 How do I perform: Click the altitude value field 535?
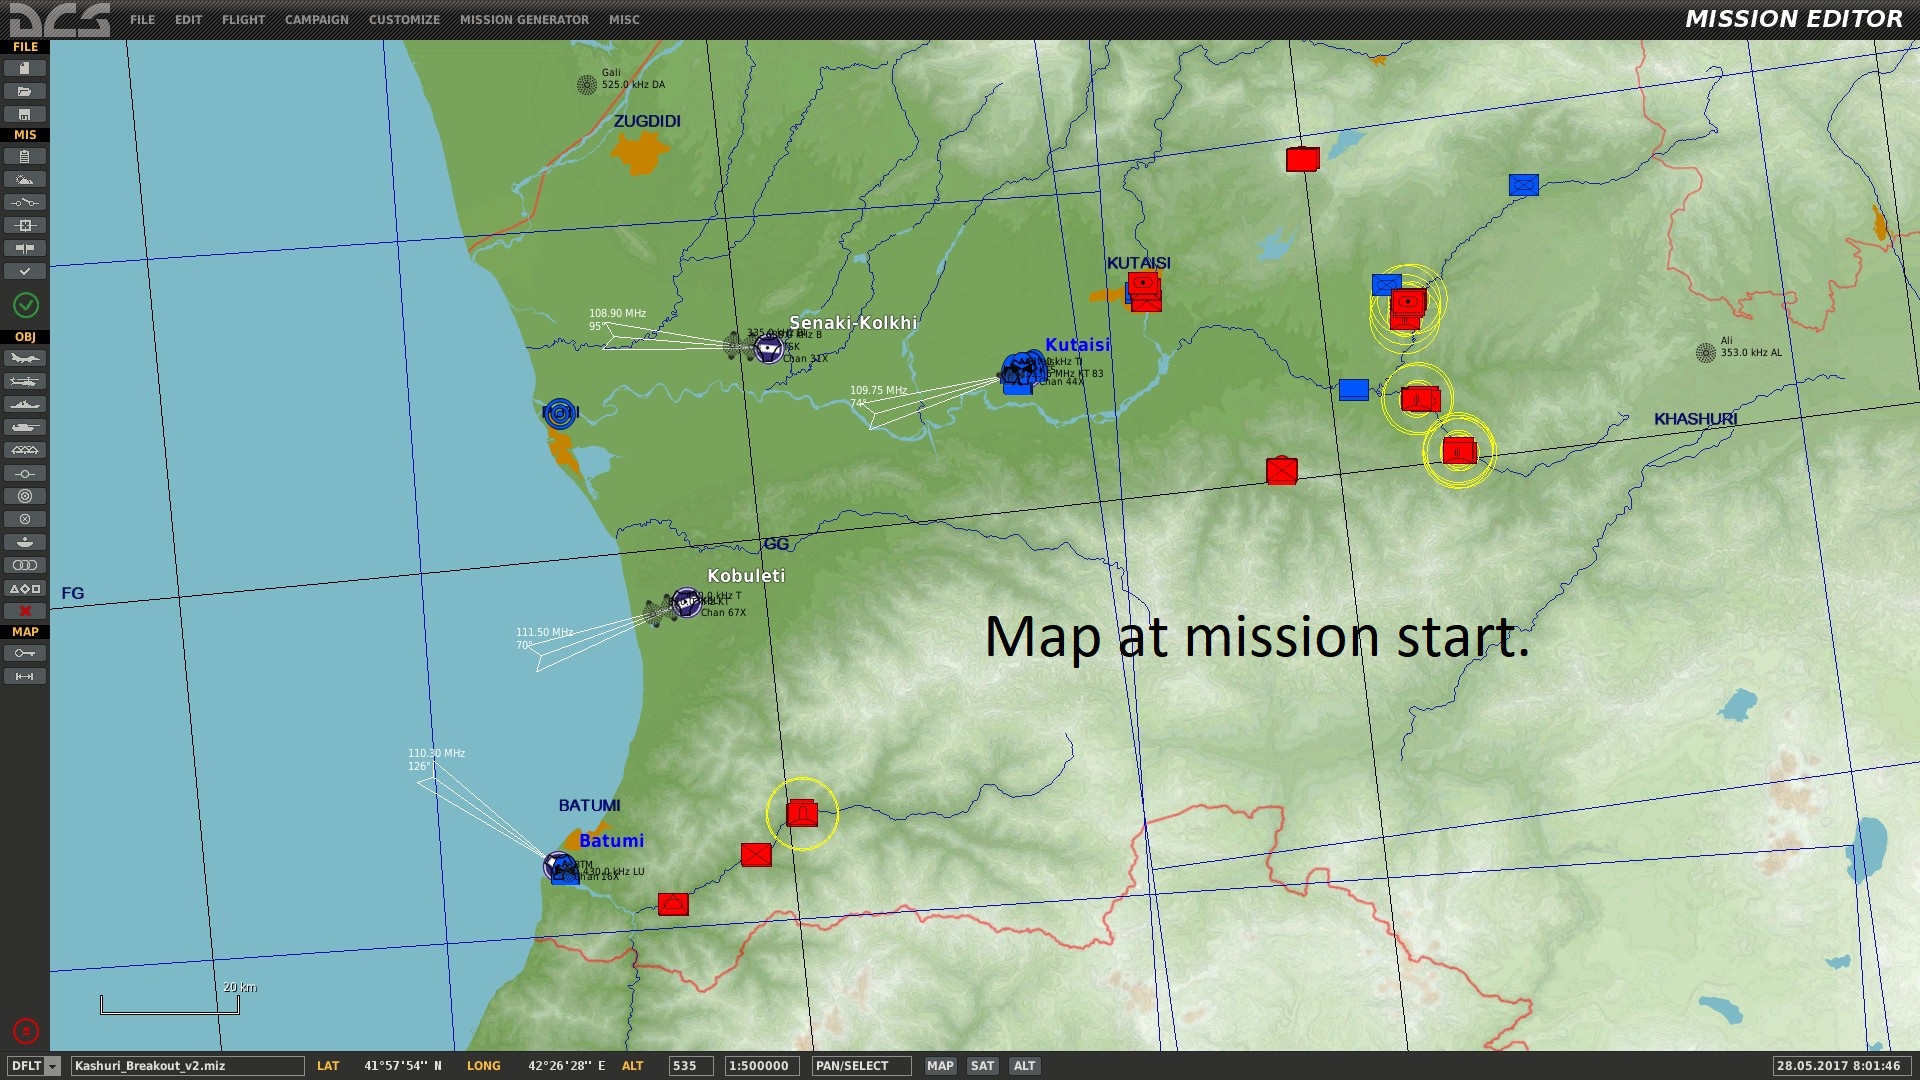coord(691,1066)
